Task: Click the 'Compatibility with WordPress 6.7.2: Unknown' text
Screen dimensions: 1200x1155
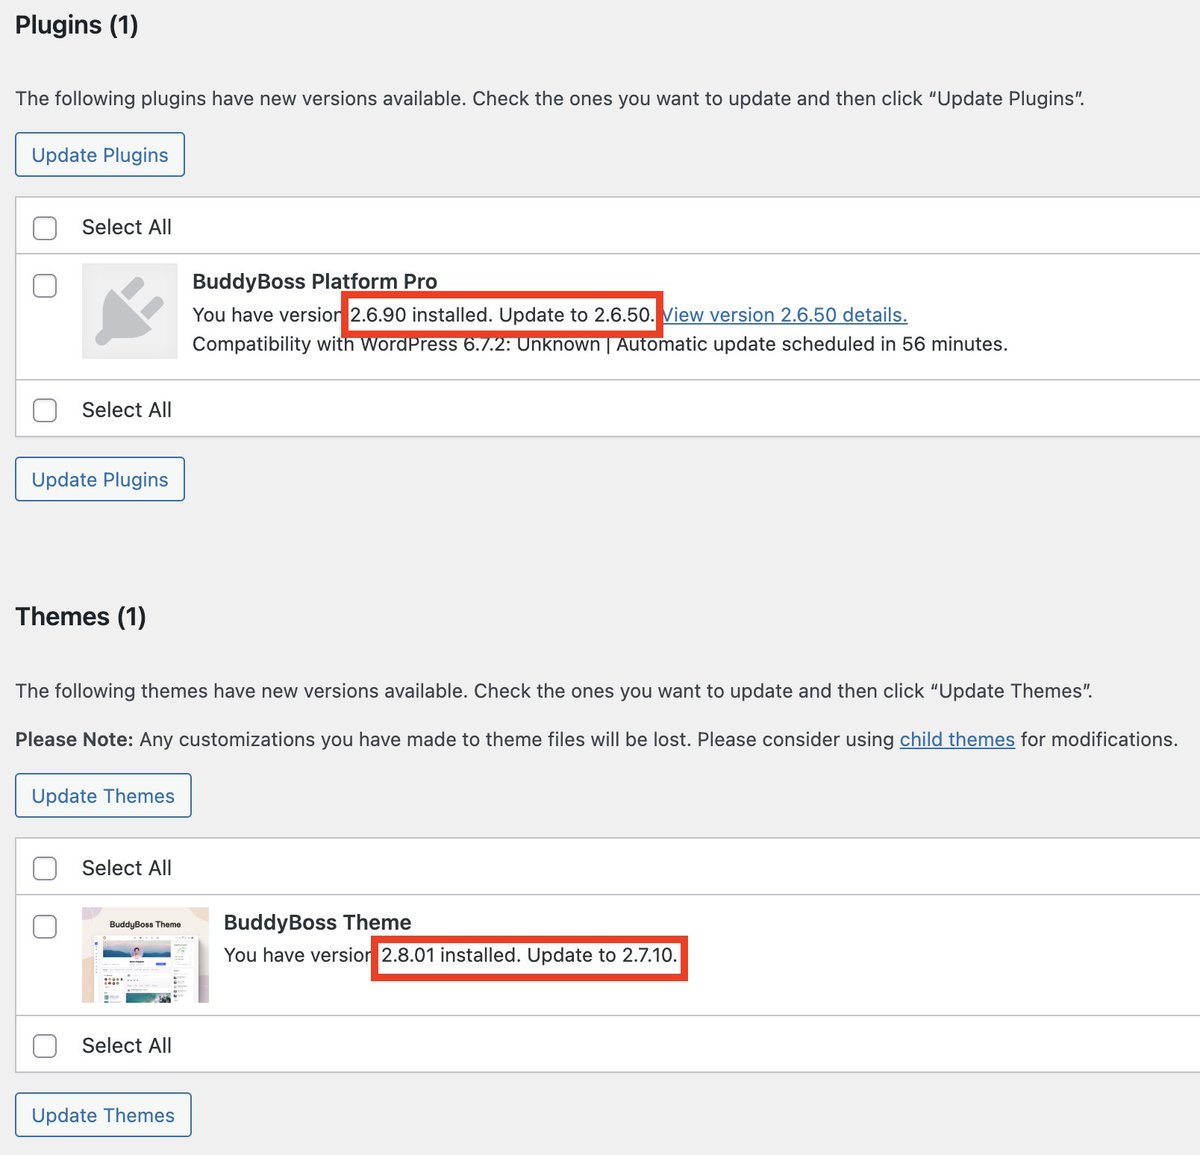Action: coord(396,344)
